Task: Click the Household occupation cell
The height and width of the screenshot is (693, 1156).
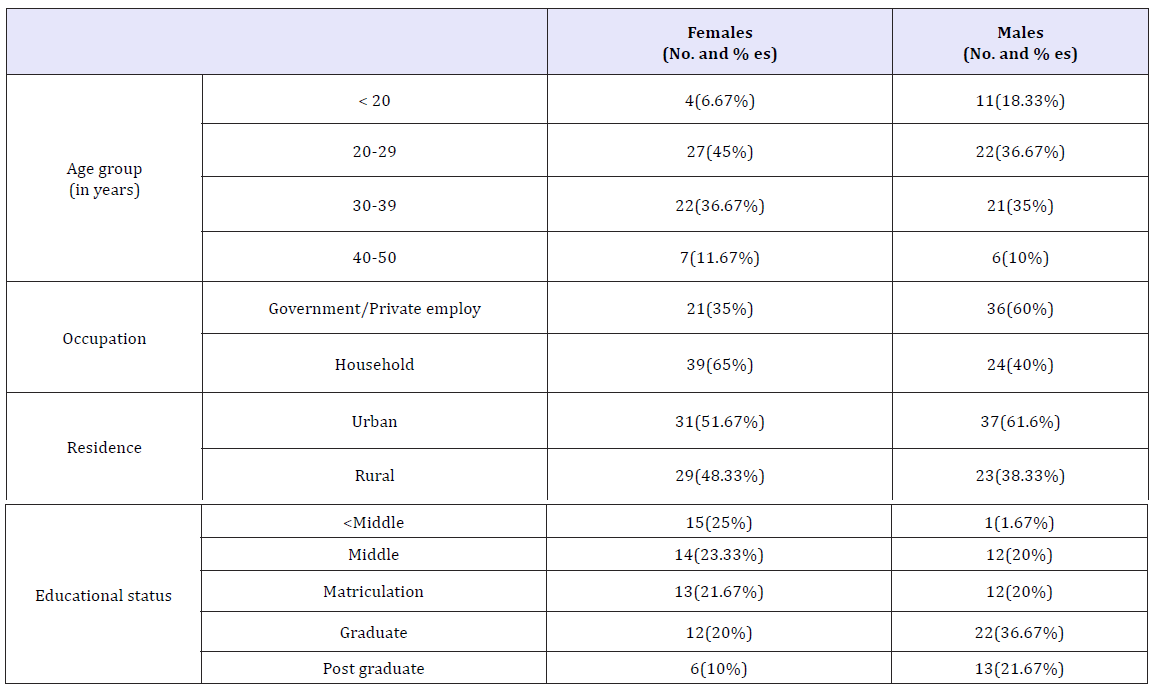Action: (x=375, y=364)
